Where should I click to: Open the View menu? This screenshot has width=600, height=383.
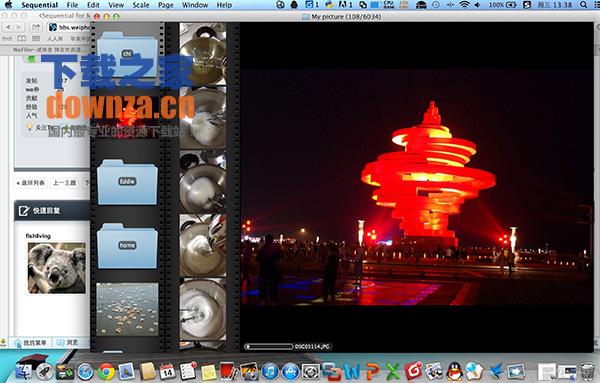[116, 5]
